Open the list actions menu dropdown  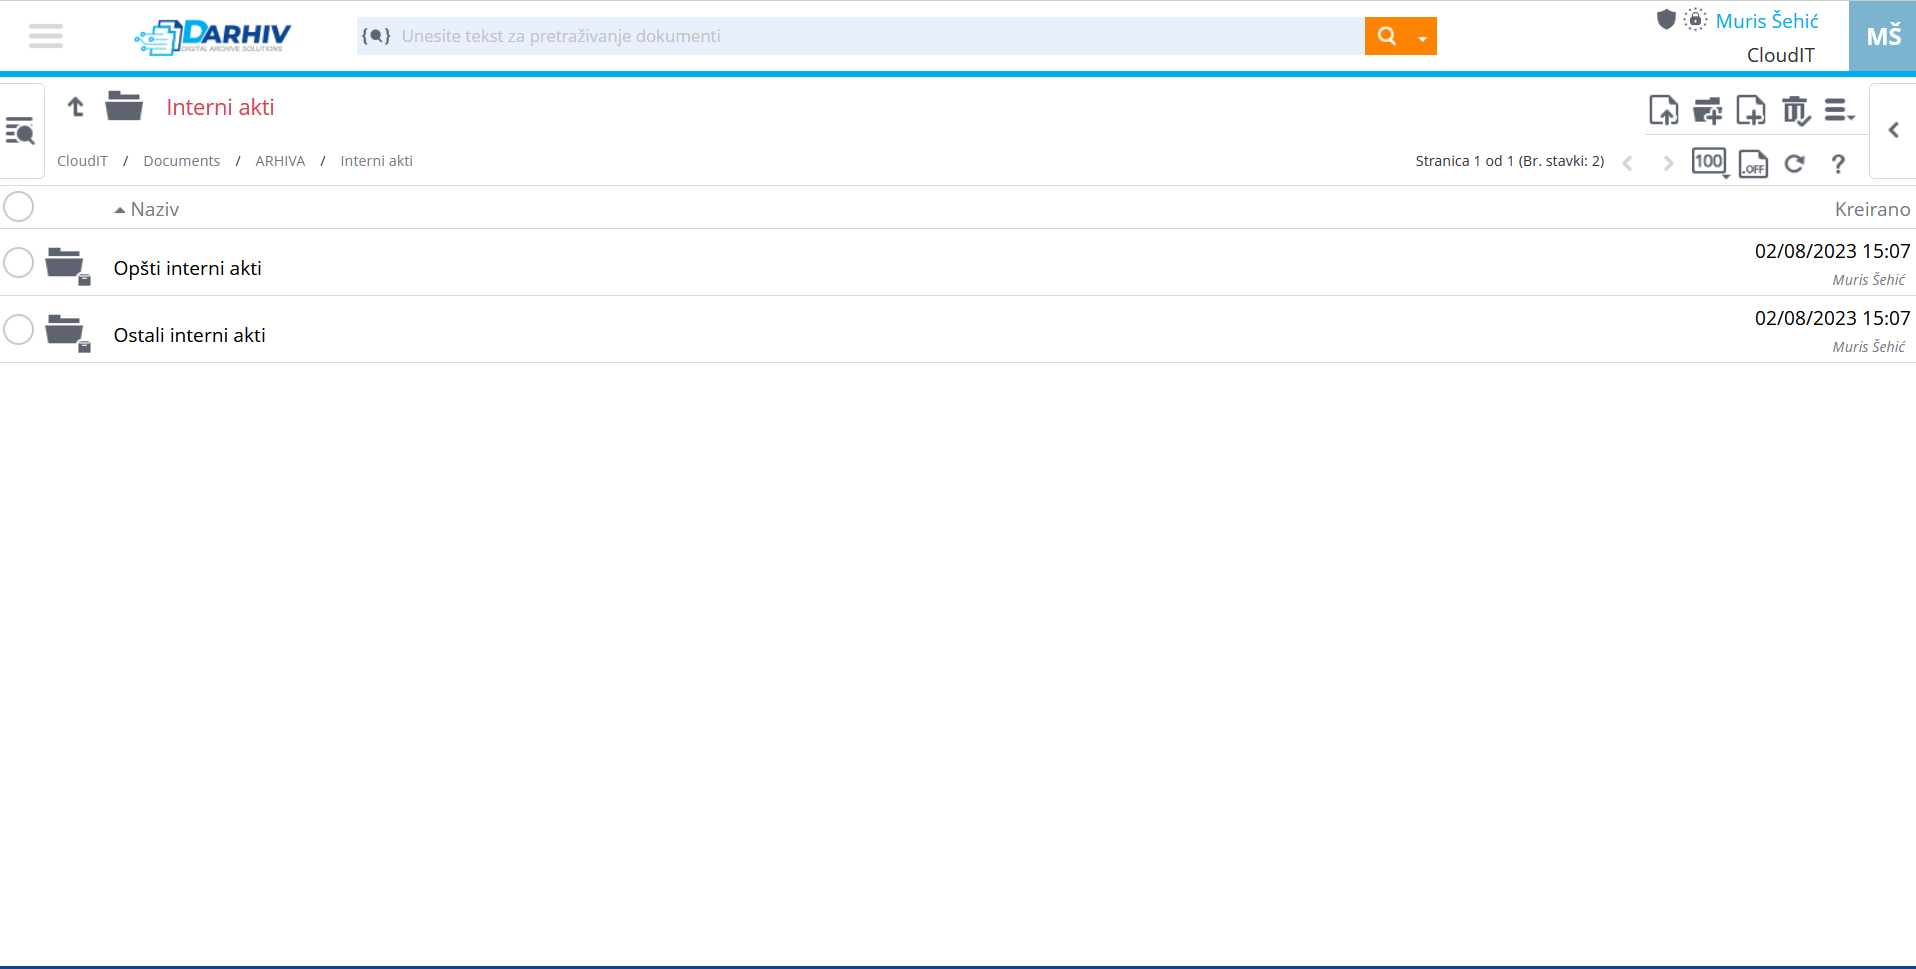pos(1839,110)
